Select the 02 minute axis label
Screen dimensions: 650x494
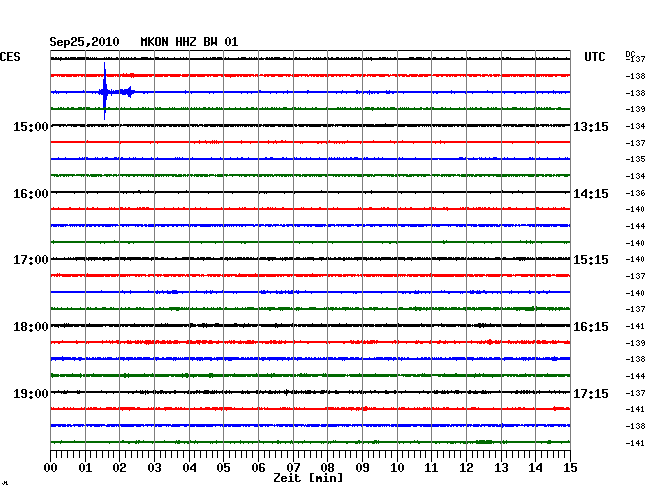pos(119,468)
